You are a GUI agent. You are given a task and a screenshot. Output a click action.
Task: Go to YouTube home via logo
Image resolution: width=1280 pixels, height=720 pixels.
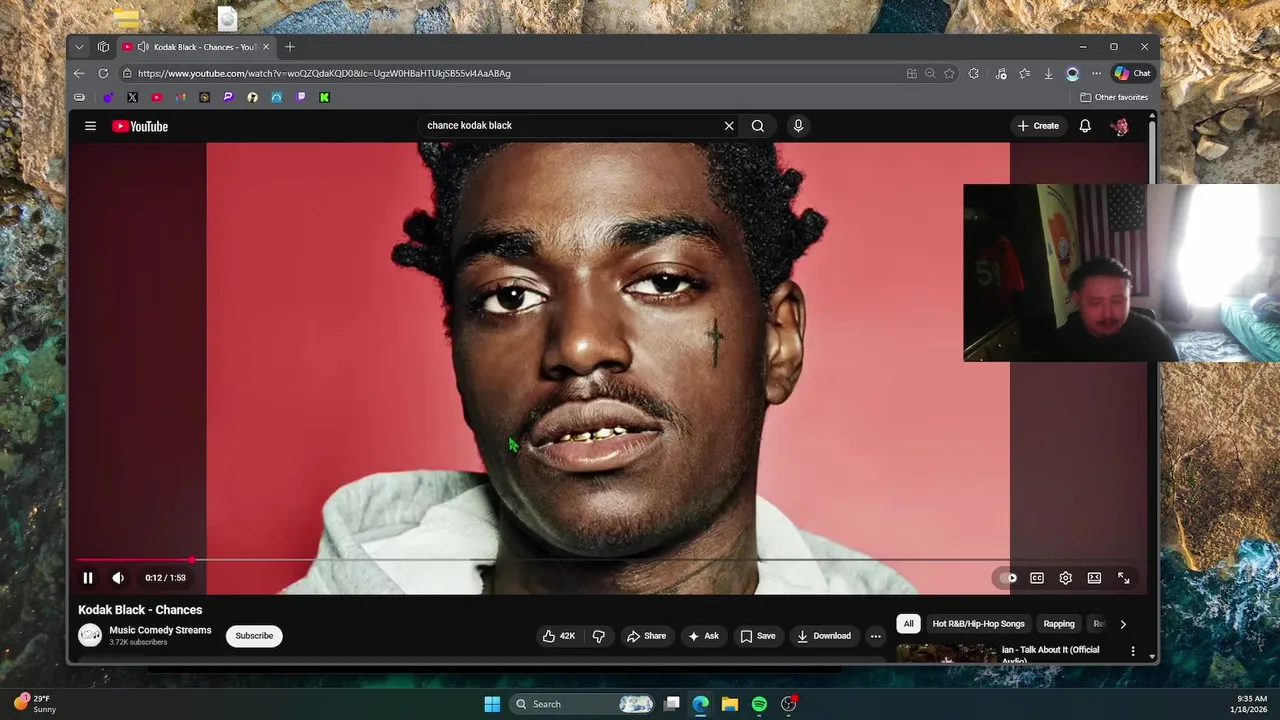(x=140, y=126)
